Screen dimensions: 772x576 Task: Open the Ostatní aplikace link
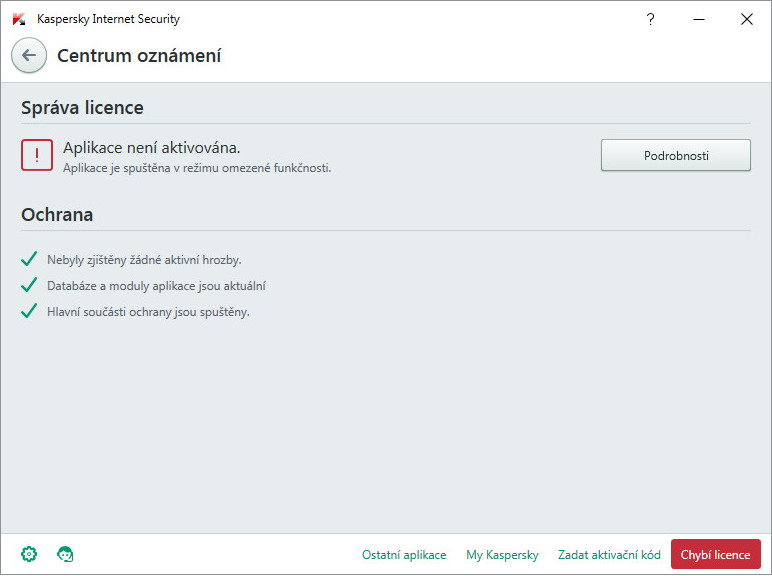pos(404,555)
